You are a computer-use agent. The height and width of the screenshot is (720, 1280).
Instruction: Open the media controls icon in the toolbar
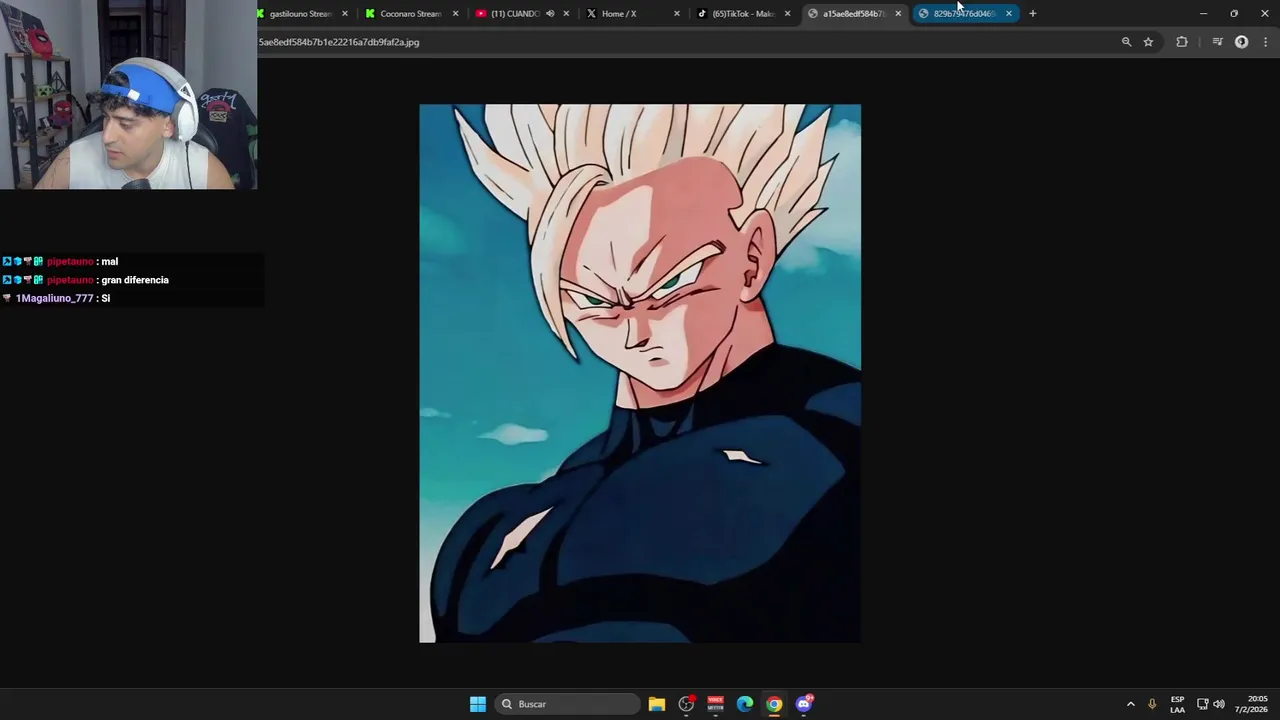tap(1217, 42)
